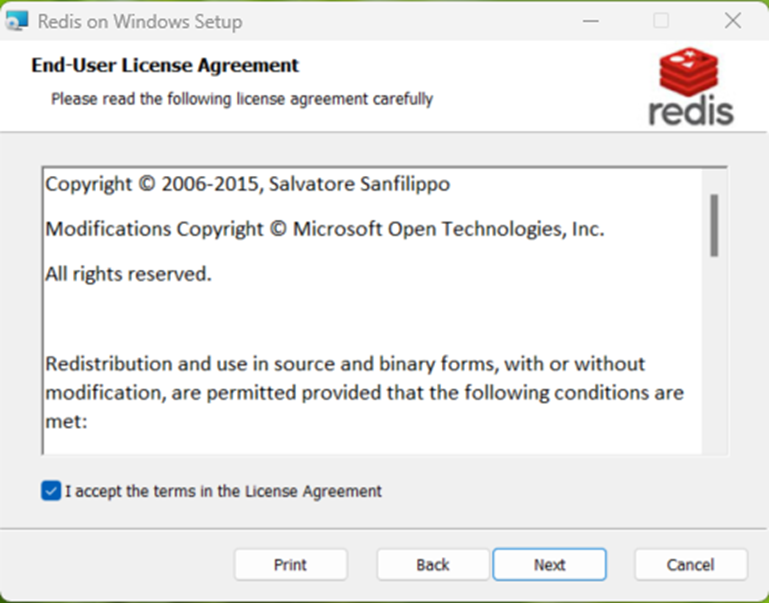Click the 'Redis on Windows Setup' title text
769x603 pixels.
click(x=140, y=22)
